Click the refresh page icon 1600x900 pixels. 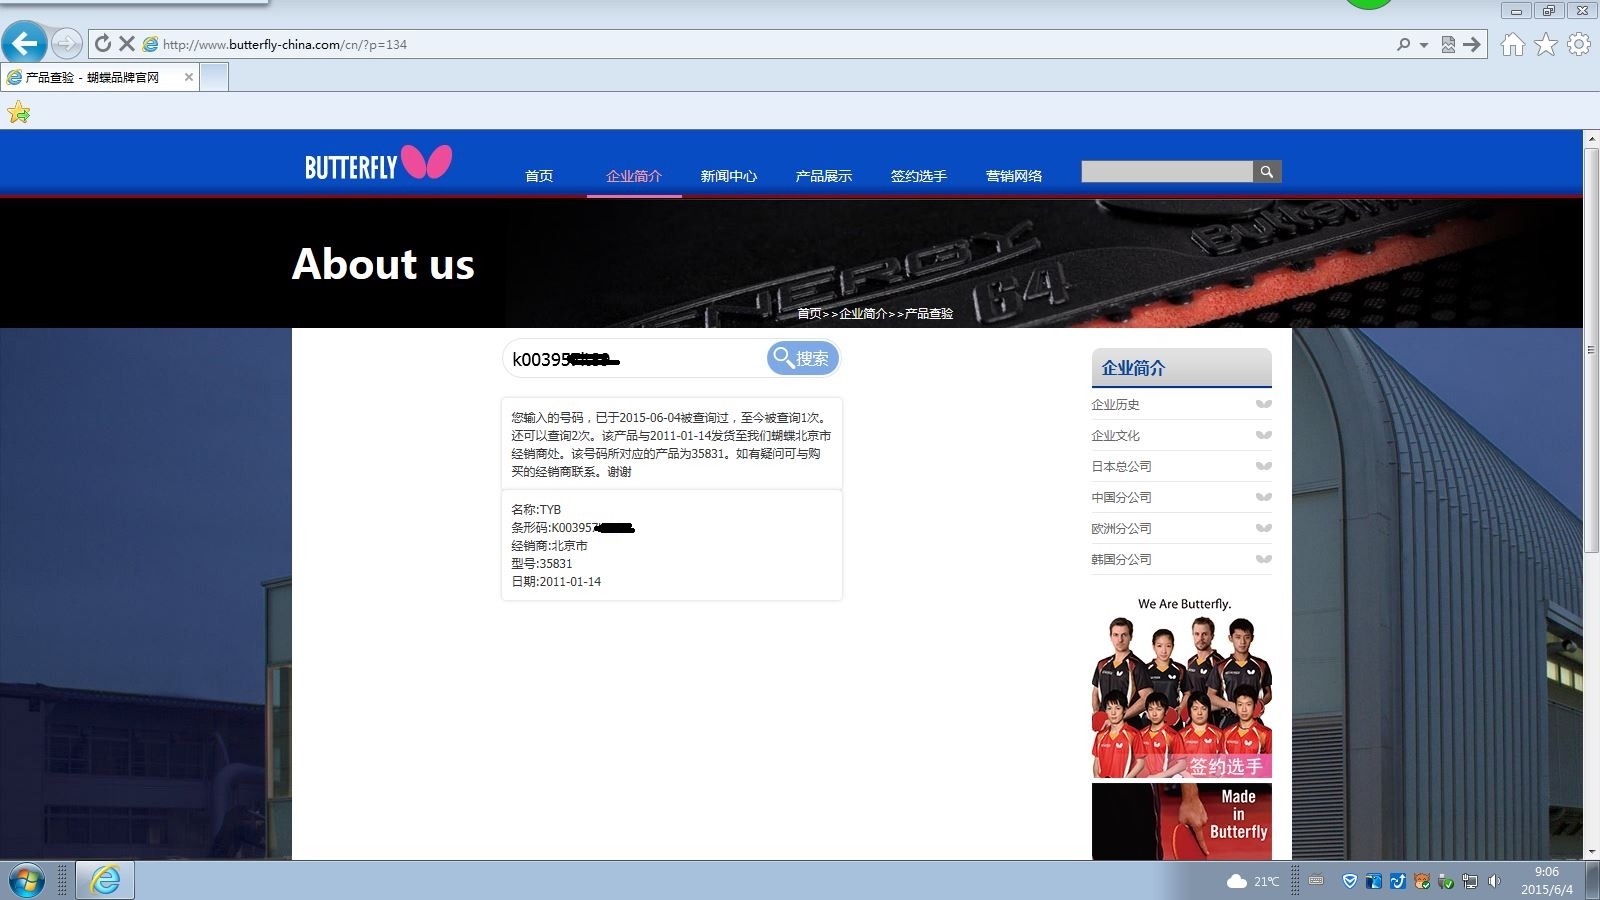click(102, 44)
